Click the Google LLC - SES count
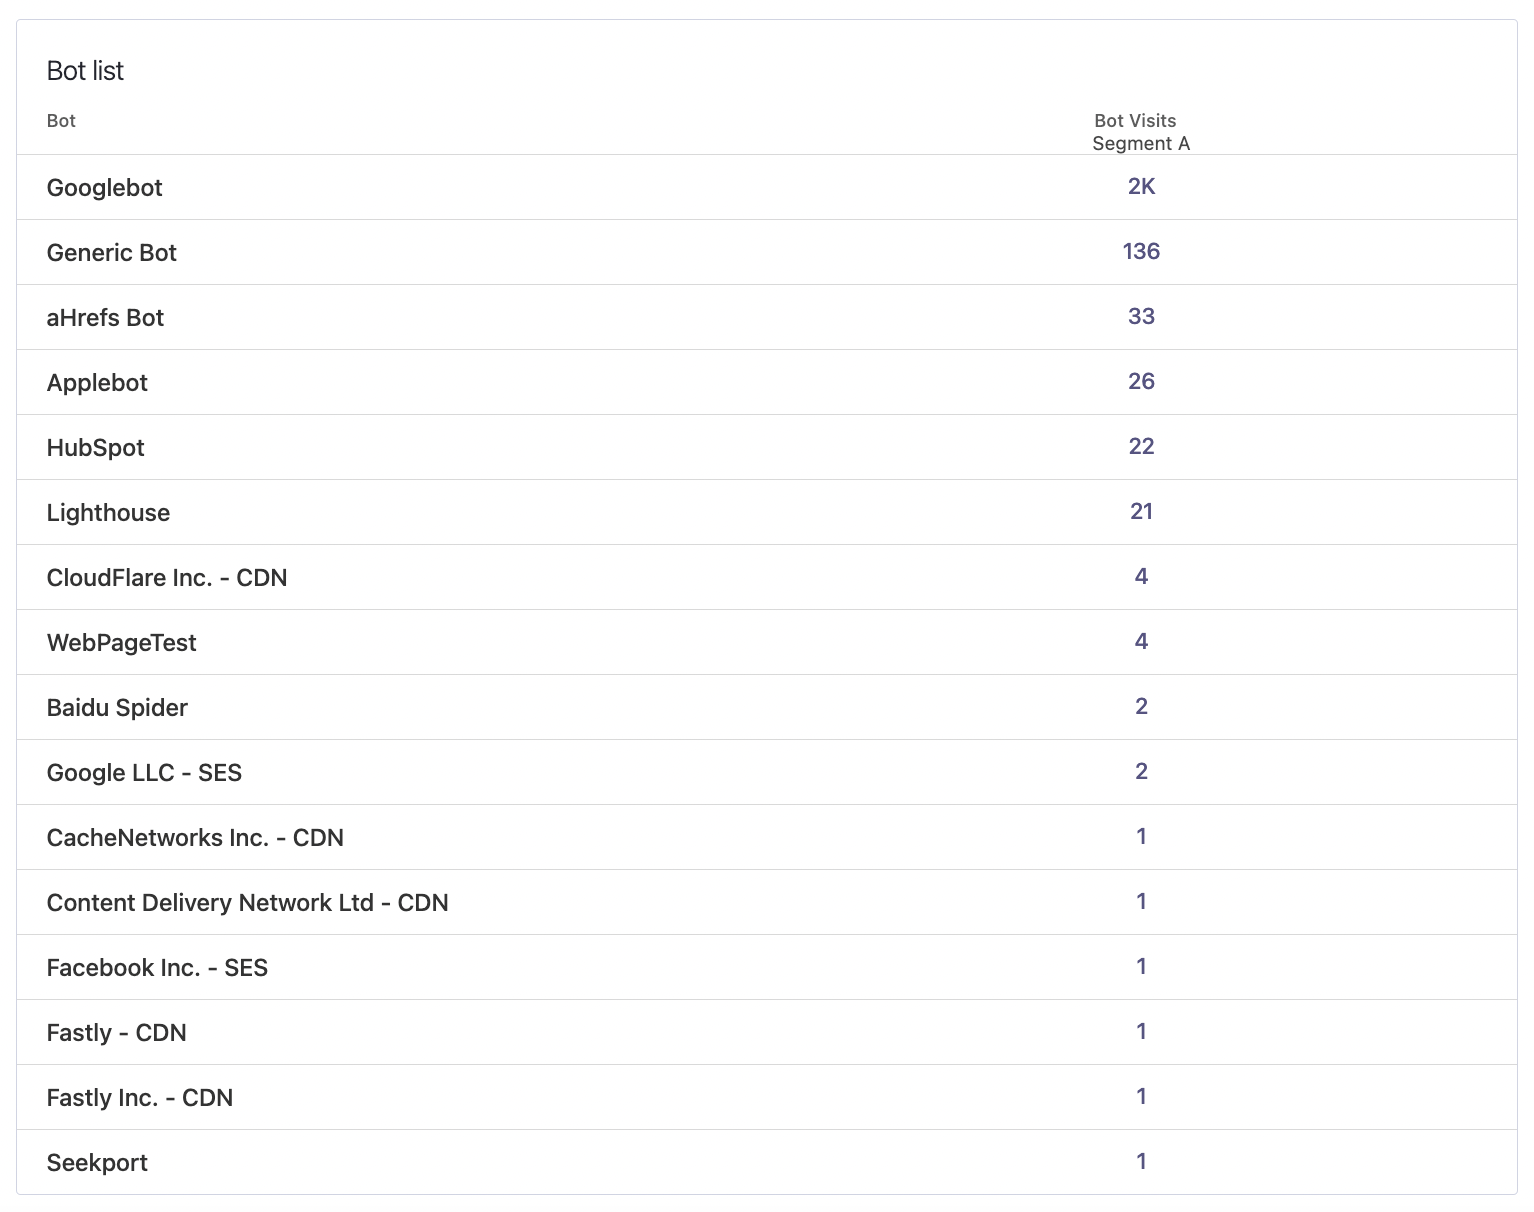The width and height of the screenshot is (1534, 1212). coord(1141,772)
